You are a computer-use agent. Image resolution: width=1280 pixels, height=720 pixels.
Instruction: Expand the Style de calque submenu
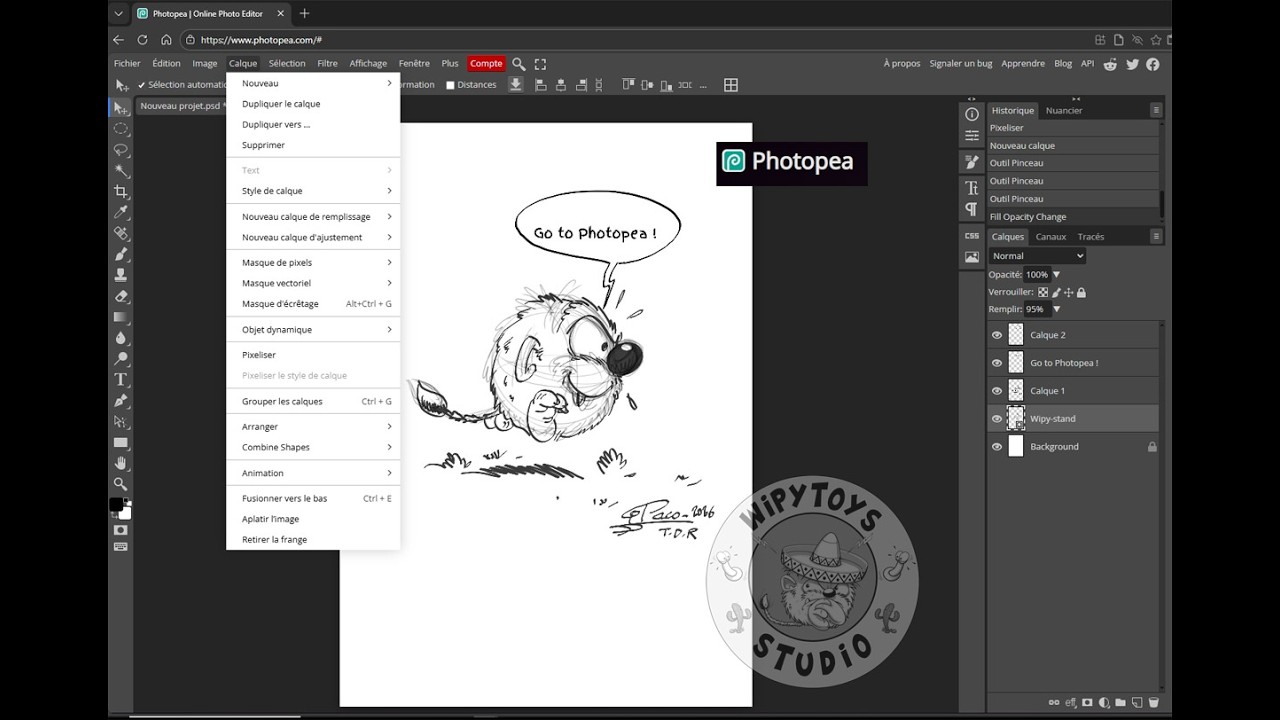313,191
